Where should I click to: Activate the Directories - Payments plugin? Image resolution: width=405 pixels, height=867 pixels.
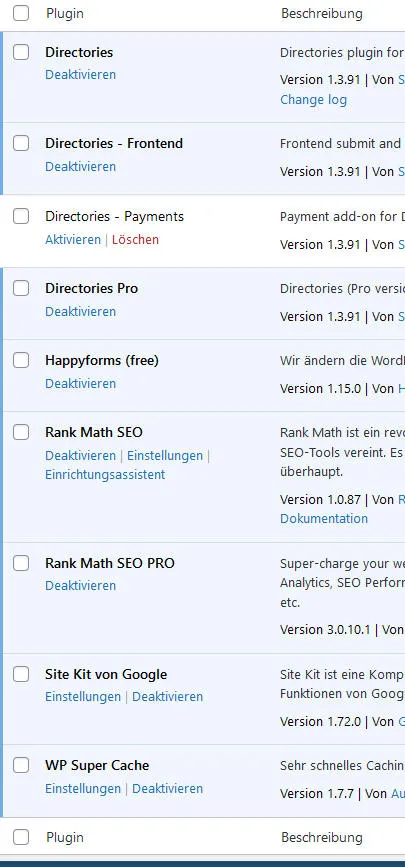pos(73,239)
